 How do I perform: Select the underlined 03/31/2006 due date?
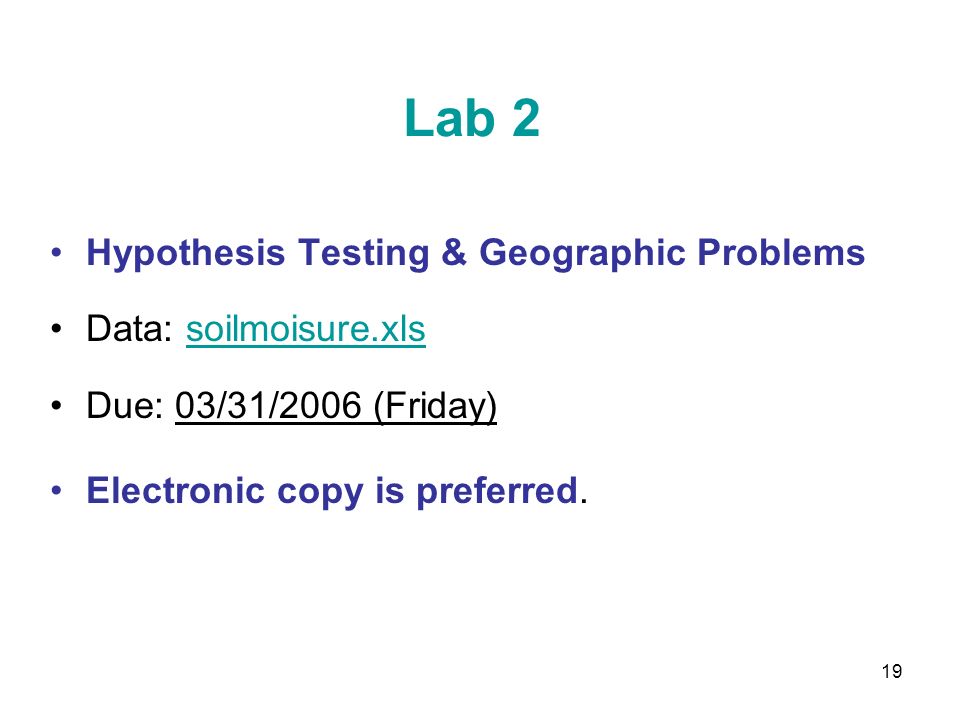pyautogui.click(x=268, y=405)
